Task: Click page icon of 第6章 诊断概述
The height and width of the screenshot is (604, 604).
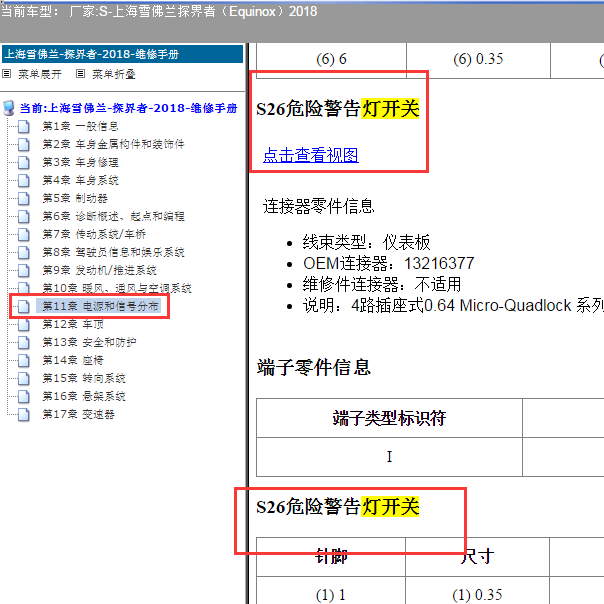Action: coord(24,216)
